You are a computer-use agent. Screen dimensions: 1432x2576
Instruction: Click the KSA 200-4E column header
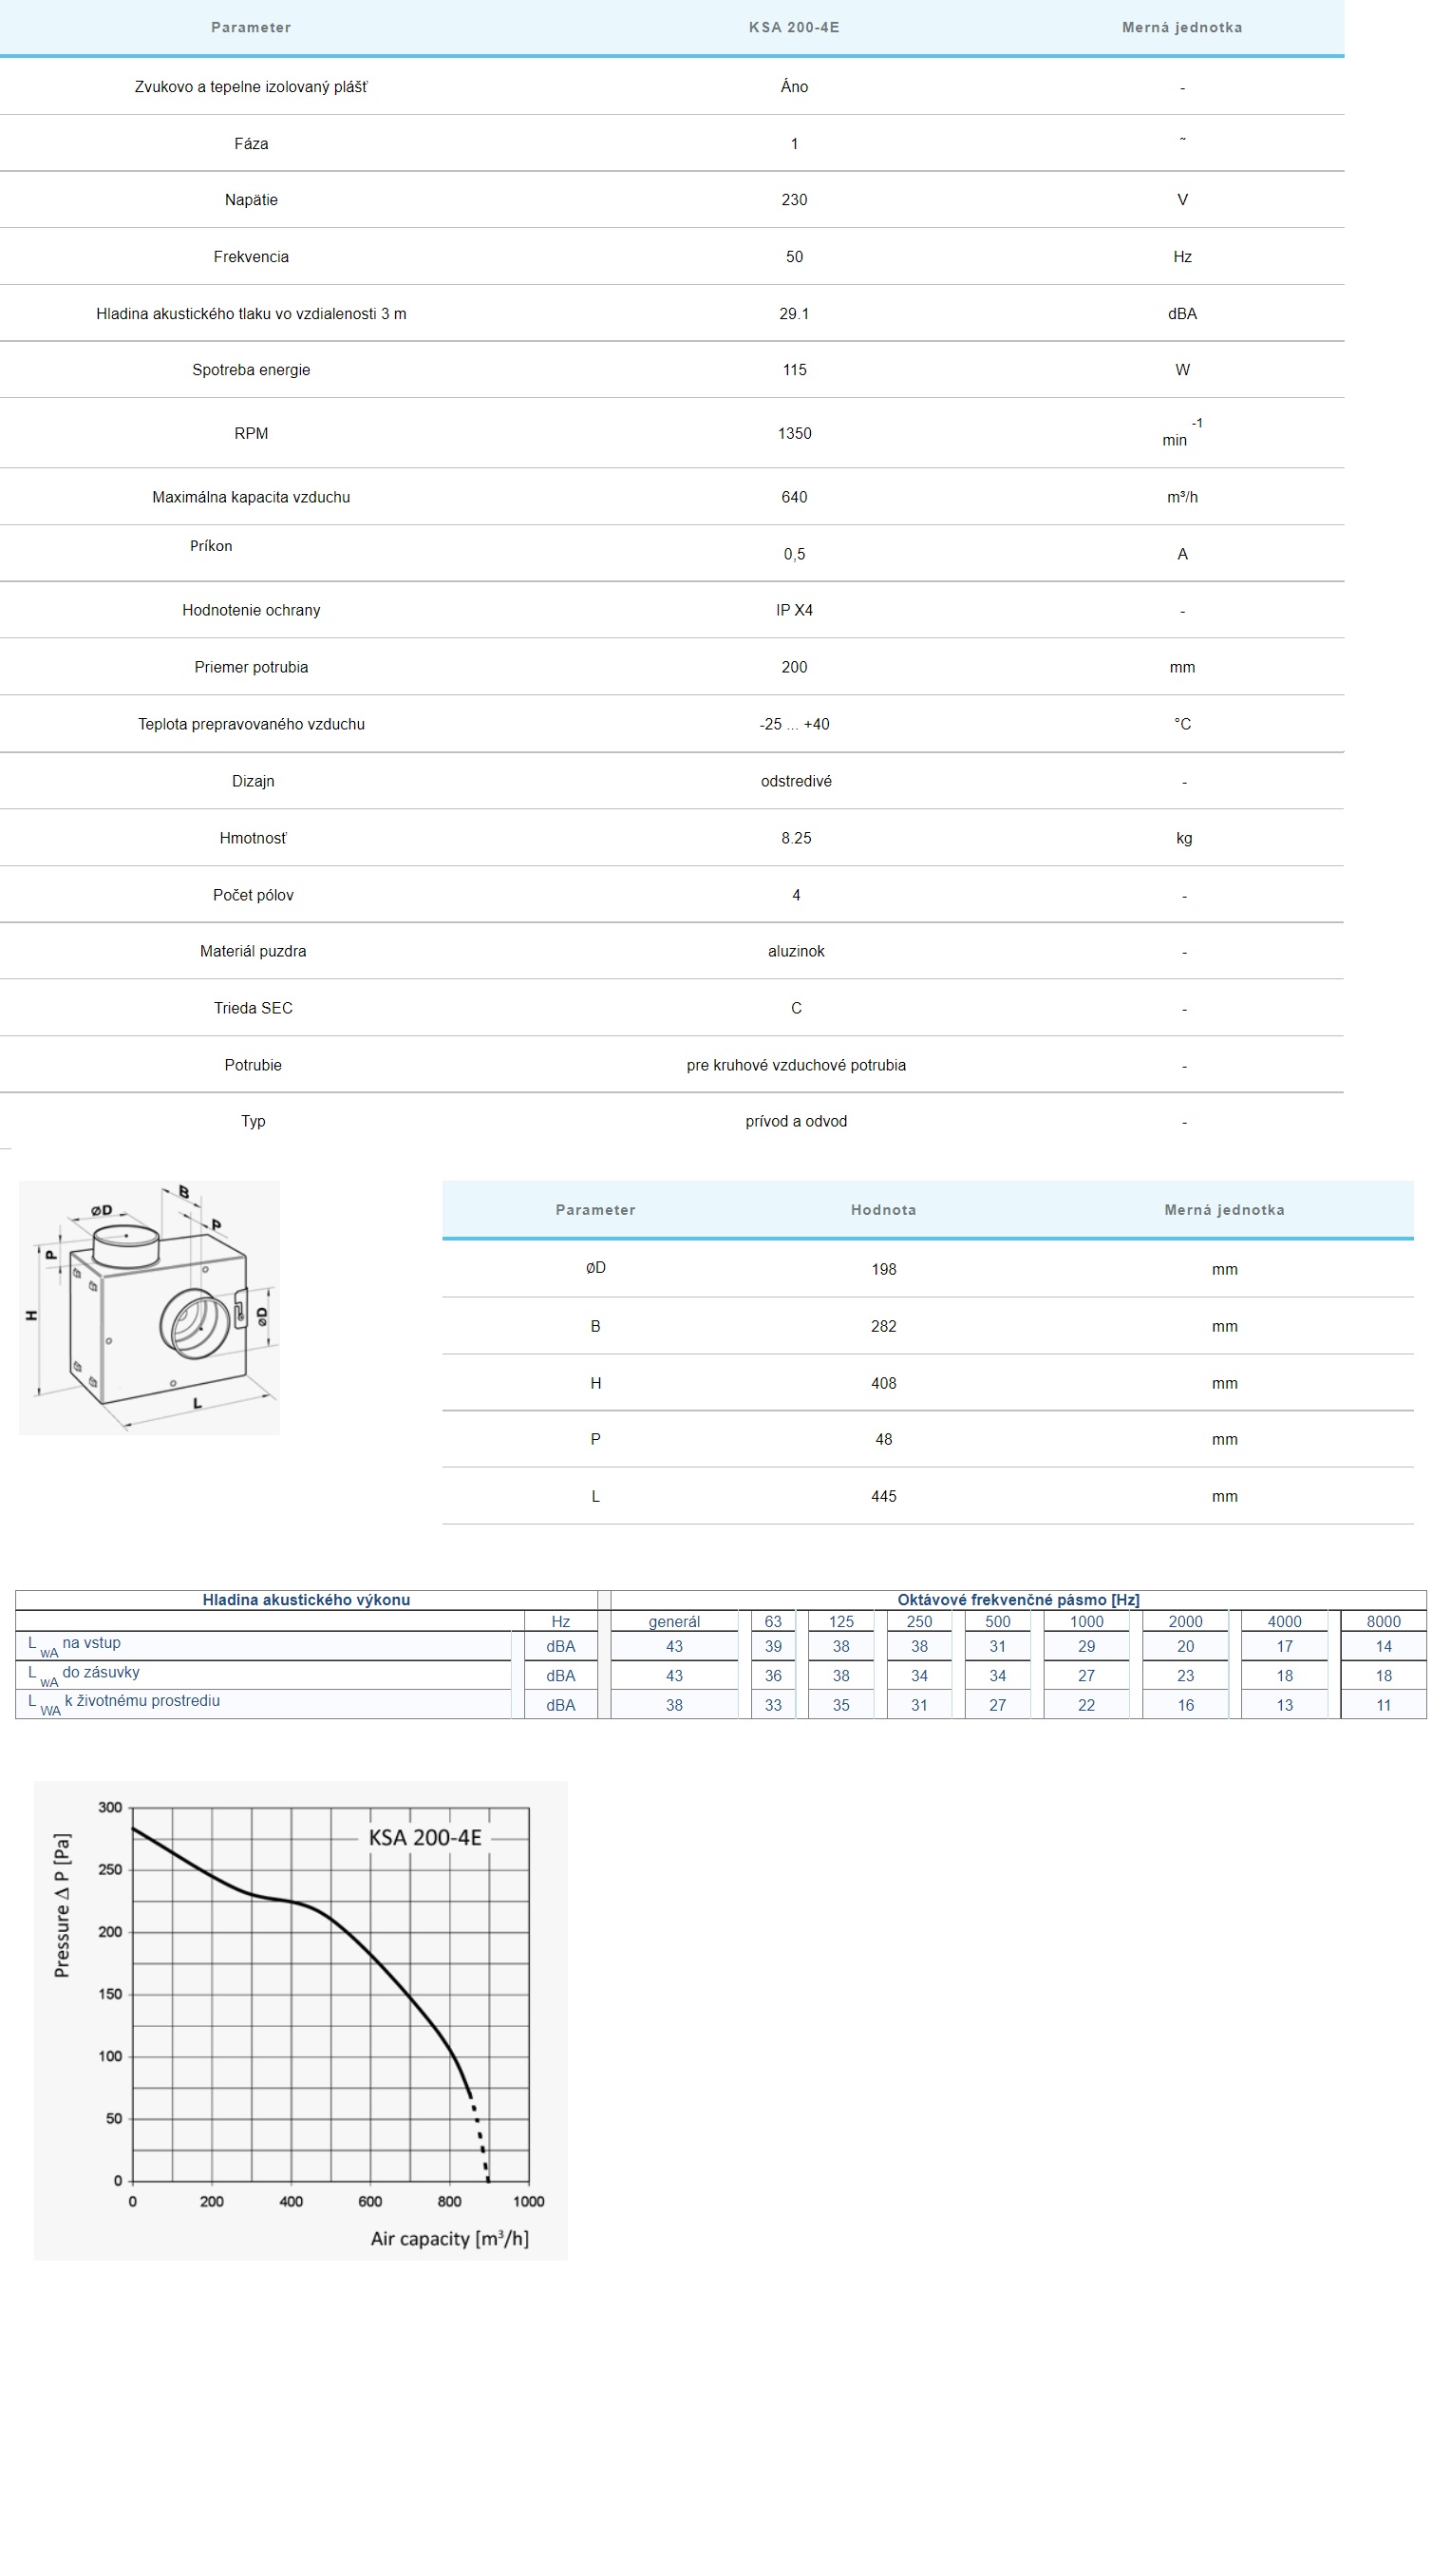point(793,27)
